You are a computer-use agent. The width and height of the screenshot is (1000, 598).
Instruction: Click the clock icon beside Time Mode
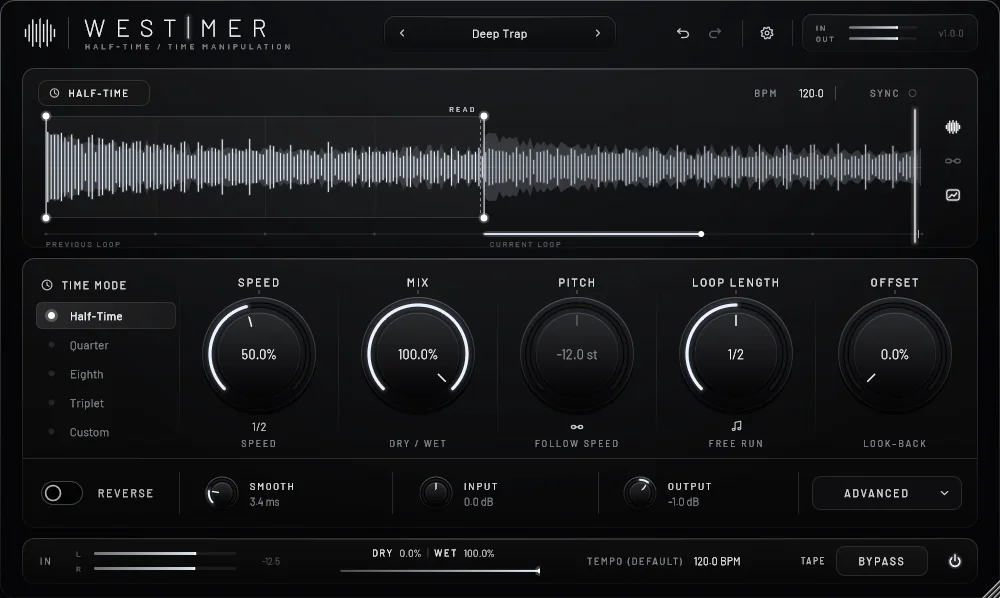[47, 285]
